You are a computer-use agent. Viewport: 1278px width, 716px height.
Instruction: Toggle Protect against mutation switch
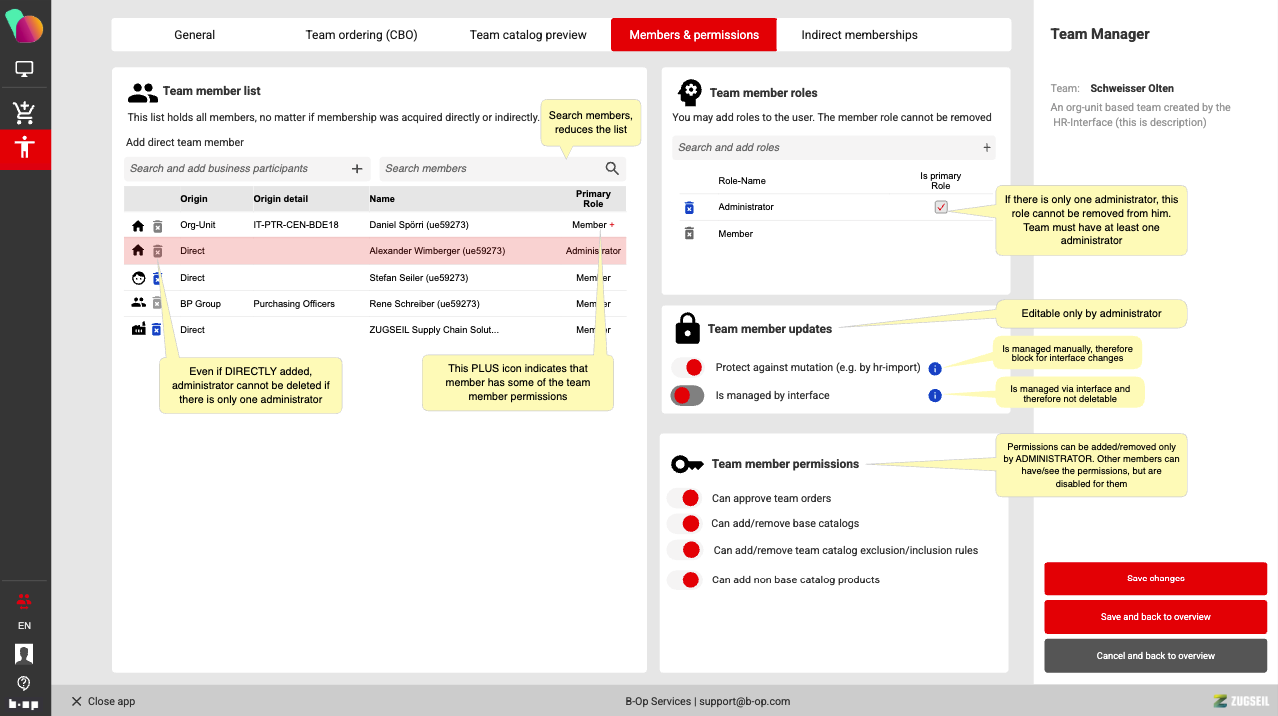[687, 368]
